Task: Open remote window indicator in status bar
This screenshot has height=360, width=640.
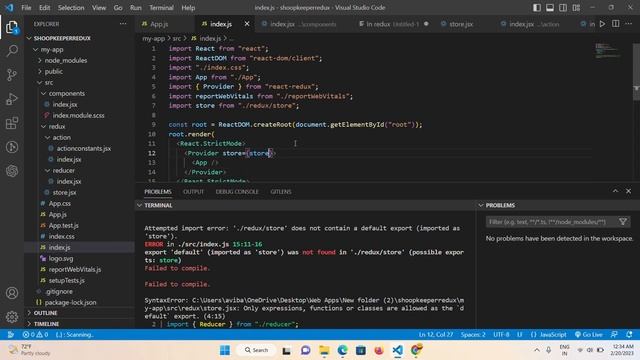Action: click(x=11, y=334)
